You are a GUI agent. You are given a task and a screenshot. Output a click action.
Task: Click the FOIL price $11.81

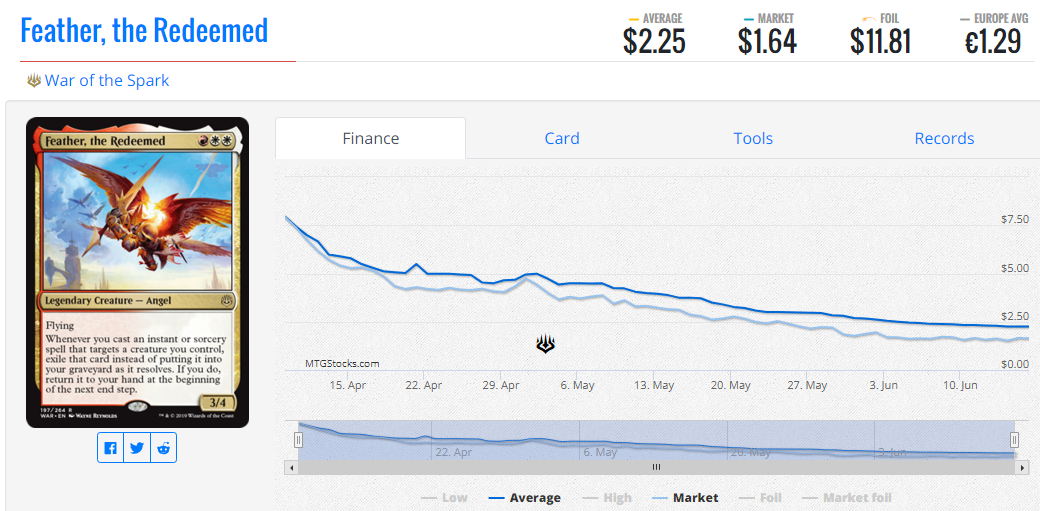click(x=881, y=42)
